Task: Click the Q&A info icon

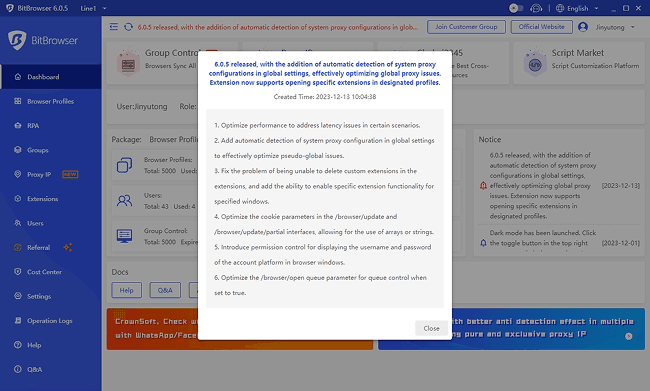Action: coord(17,369)
